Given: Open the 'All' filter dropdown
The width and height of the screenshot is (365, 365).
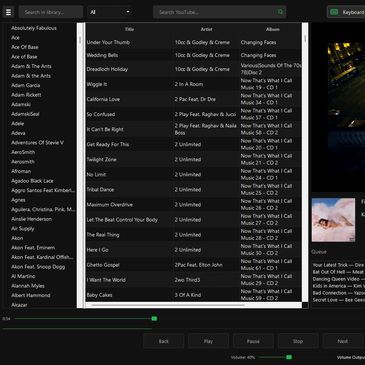Looking at the screenshot, I should [110, 12].
